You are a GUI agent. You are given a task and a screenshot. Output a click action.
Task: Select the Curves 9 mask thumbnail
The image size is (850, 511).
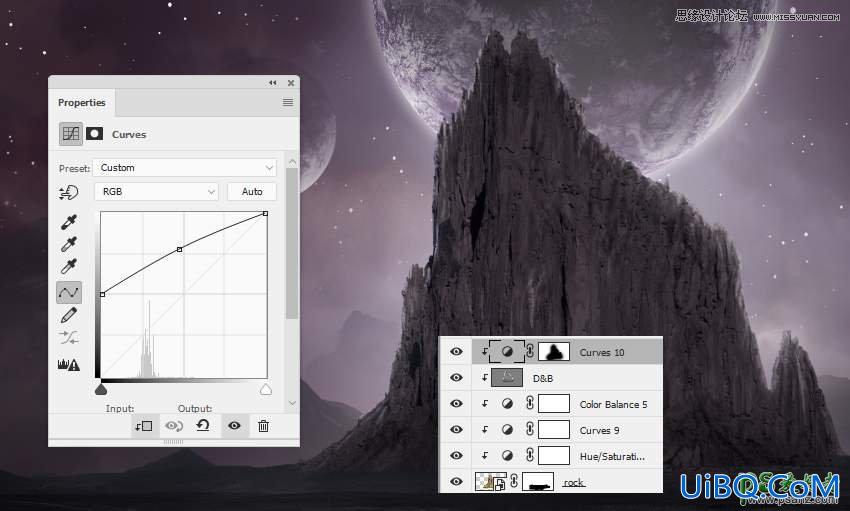[x=553, y=430]
